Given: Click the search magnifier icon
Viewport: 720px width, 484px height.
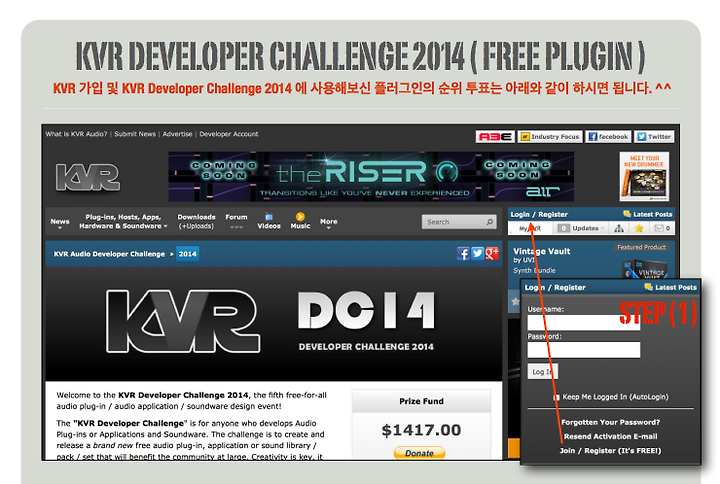Looking at the screenshot, I should (490, 222).
